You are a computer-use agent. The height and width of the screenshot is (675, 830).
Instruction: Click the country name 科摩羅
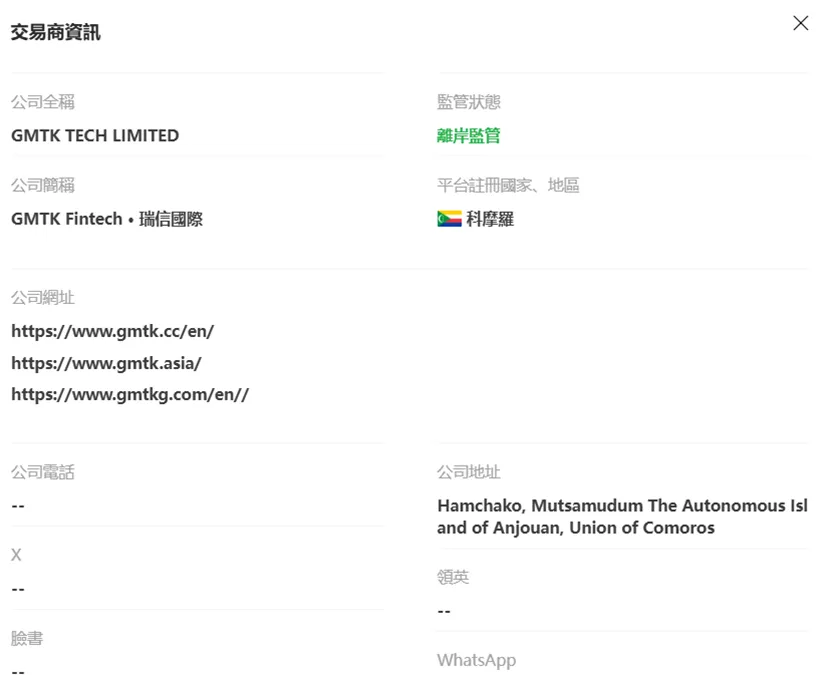point(490,219)
